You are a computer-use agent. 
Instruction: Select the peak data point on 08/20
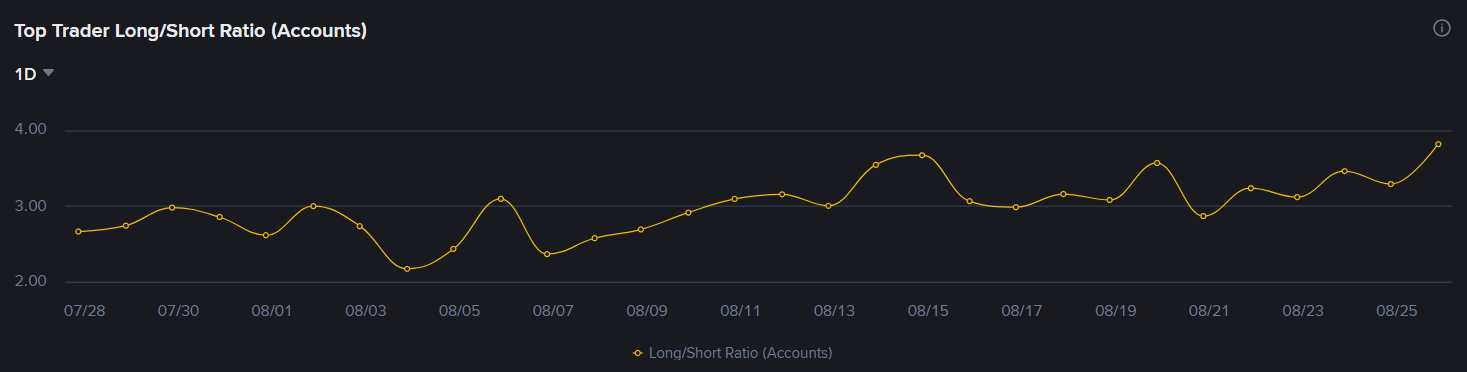coord(1157,162)
